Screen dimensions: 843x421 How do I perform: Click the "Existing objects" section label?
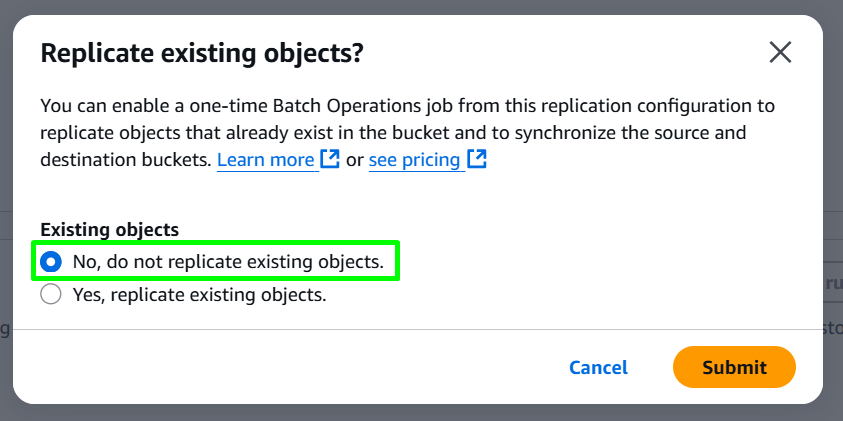point(110,230)
